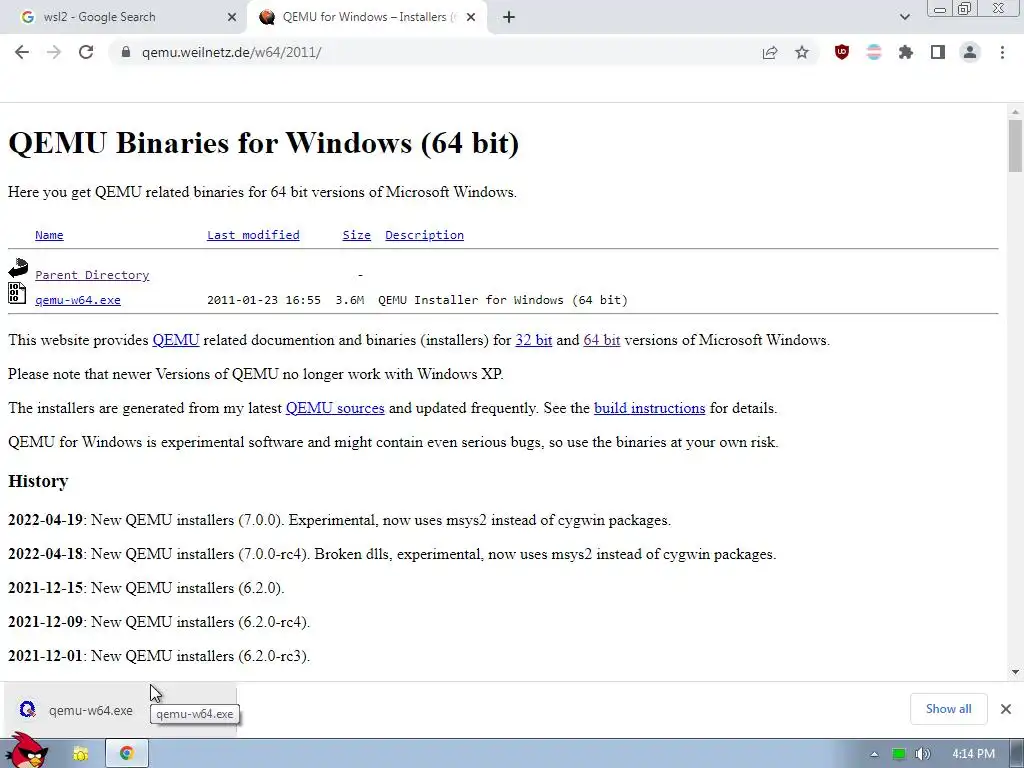
Task: Click the vertical scrollbar thumb
Action: coord(1015,146)
